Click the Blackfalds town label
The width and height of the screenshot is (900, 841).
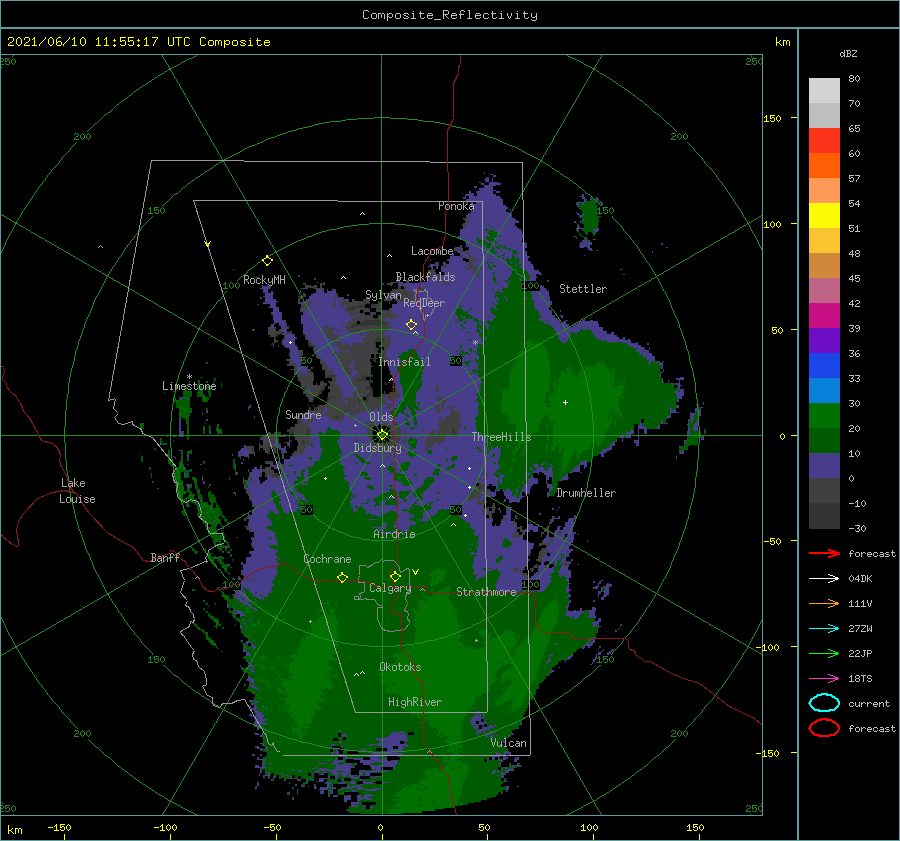click(425, 277)
